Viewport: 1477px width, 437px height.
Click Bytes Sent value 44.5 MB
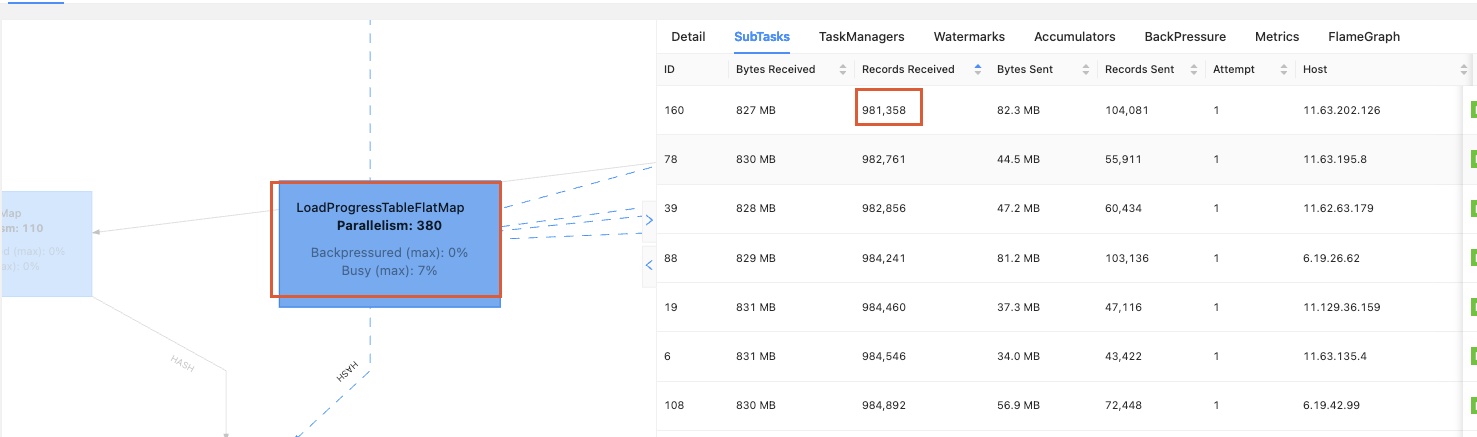pos(1018,159)
